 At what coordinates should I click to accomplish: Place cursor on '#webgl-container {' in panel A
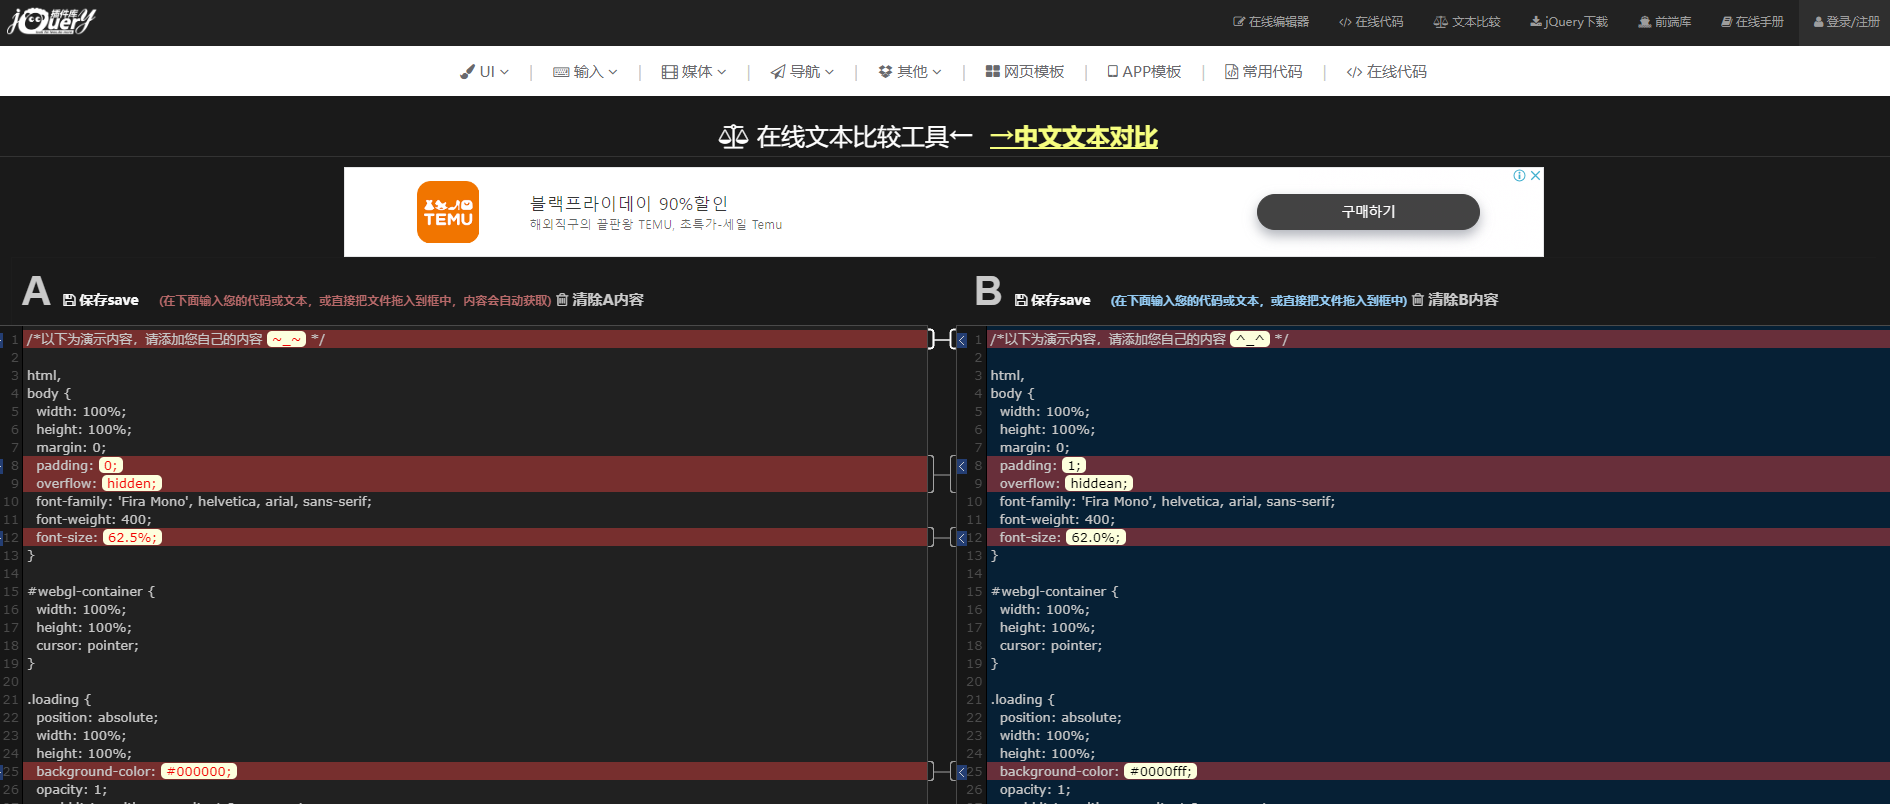(91, 592)
